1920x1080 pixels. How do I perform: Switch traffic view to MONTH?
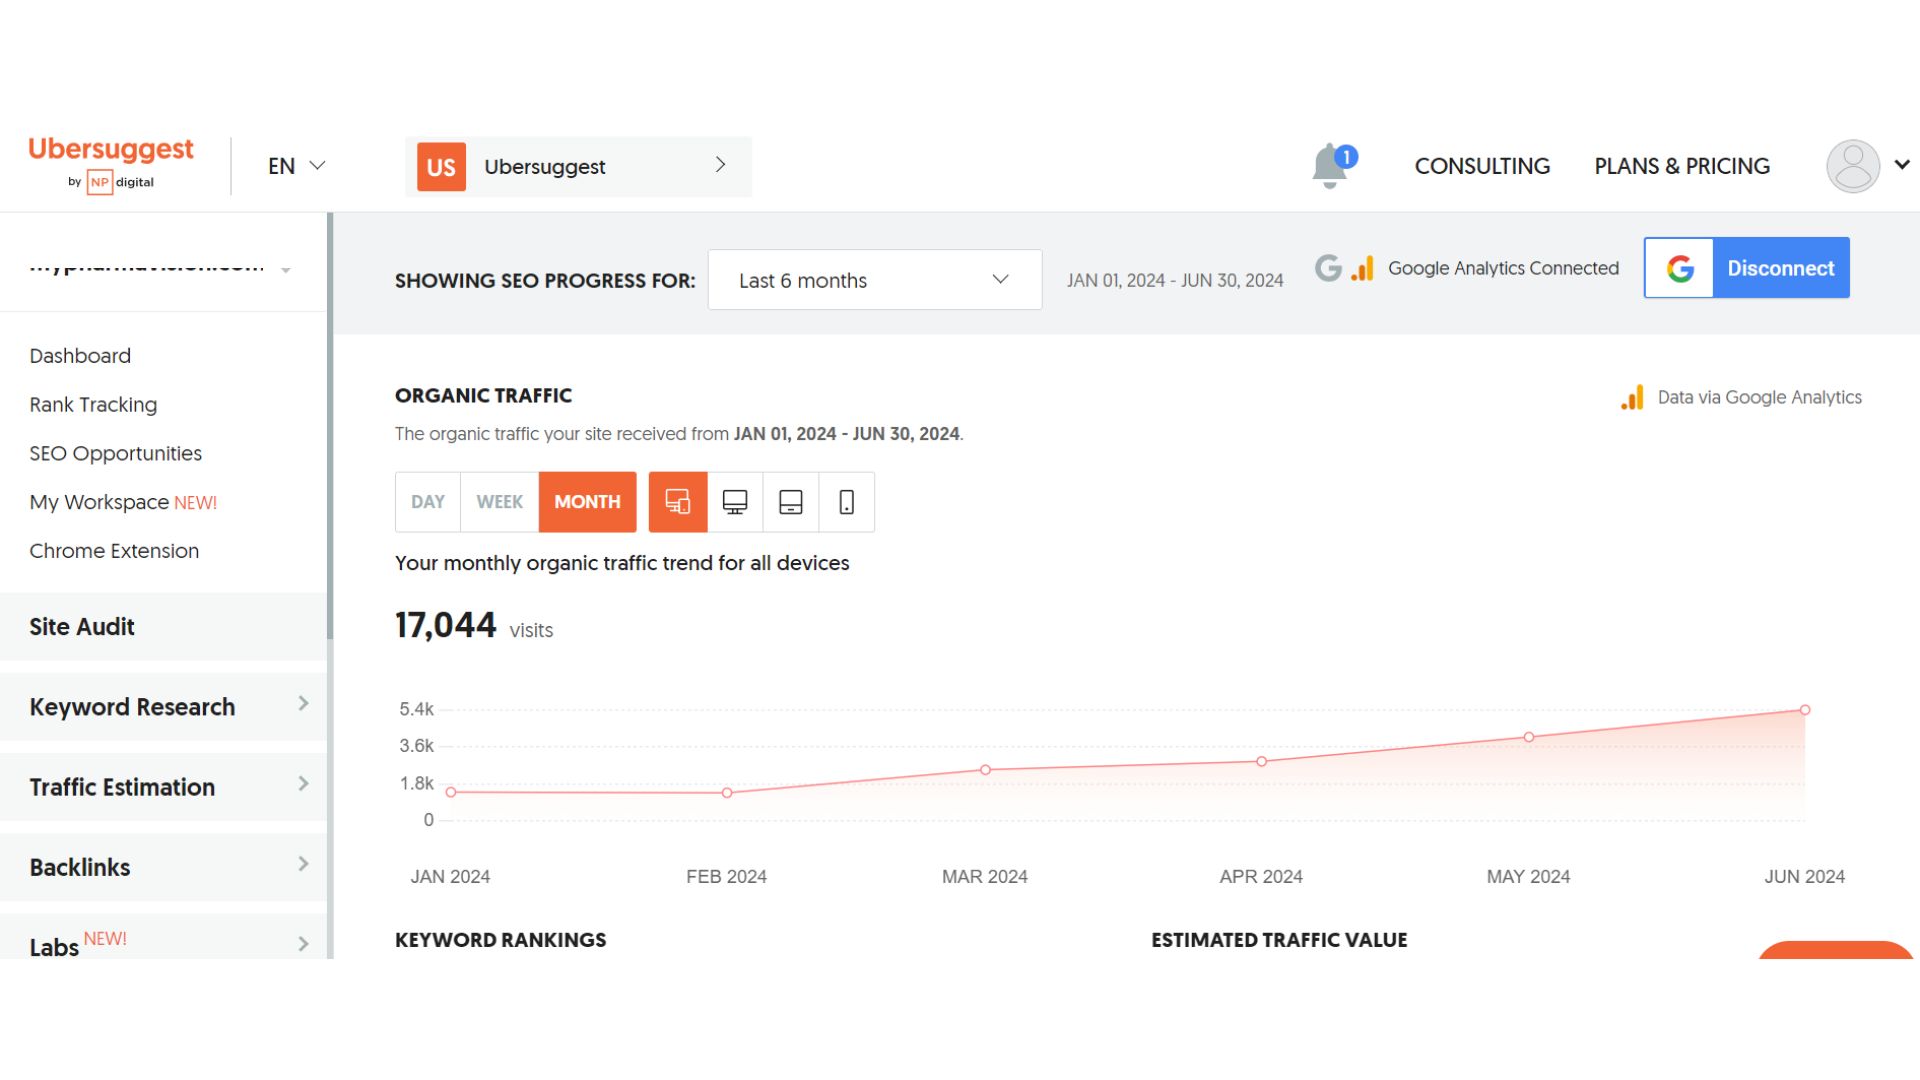pyautogui.click(x=587, y=502)
